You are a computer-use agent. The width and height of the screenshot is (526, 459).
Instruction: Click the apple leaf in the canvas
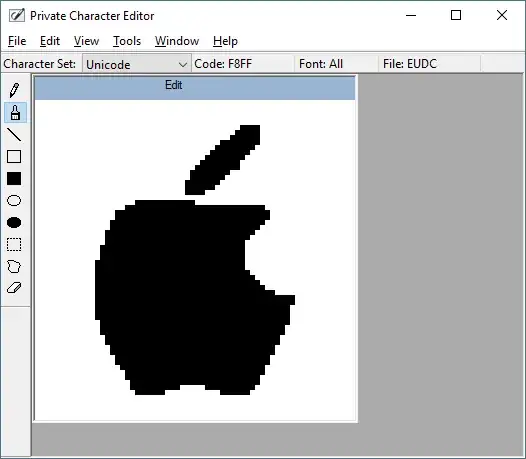(x=223, y=160)
